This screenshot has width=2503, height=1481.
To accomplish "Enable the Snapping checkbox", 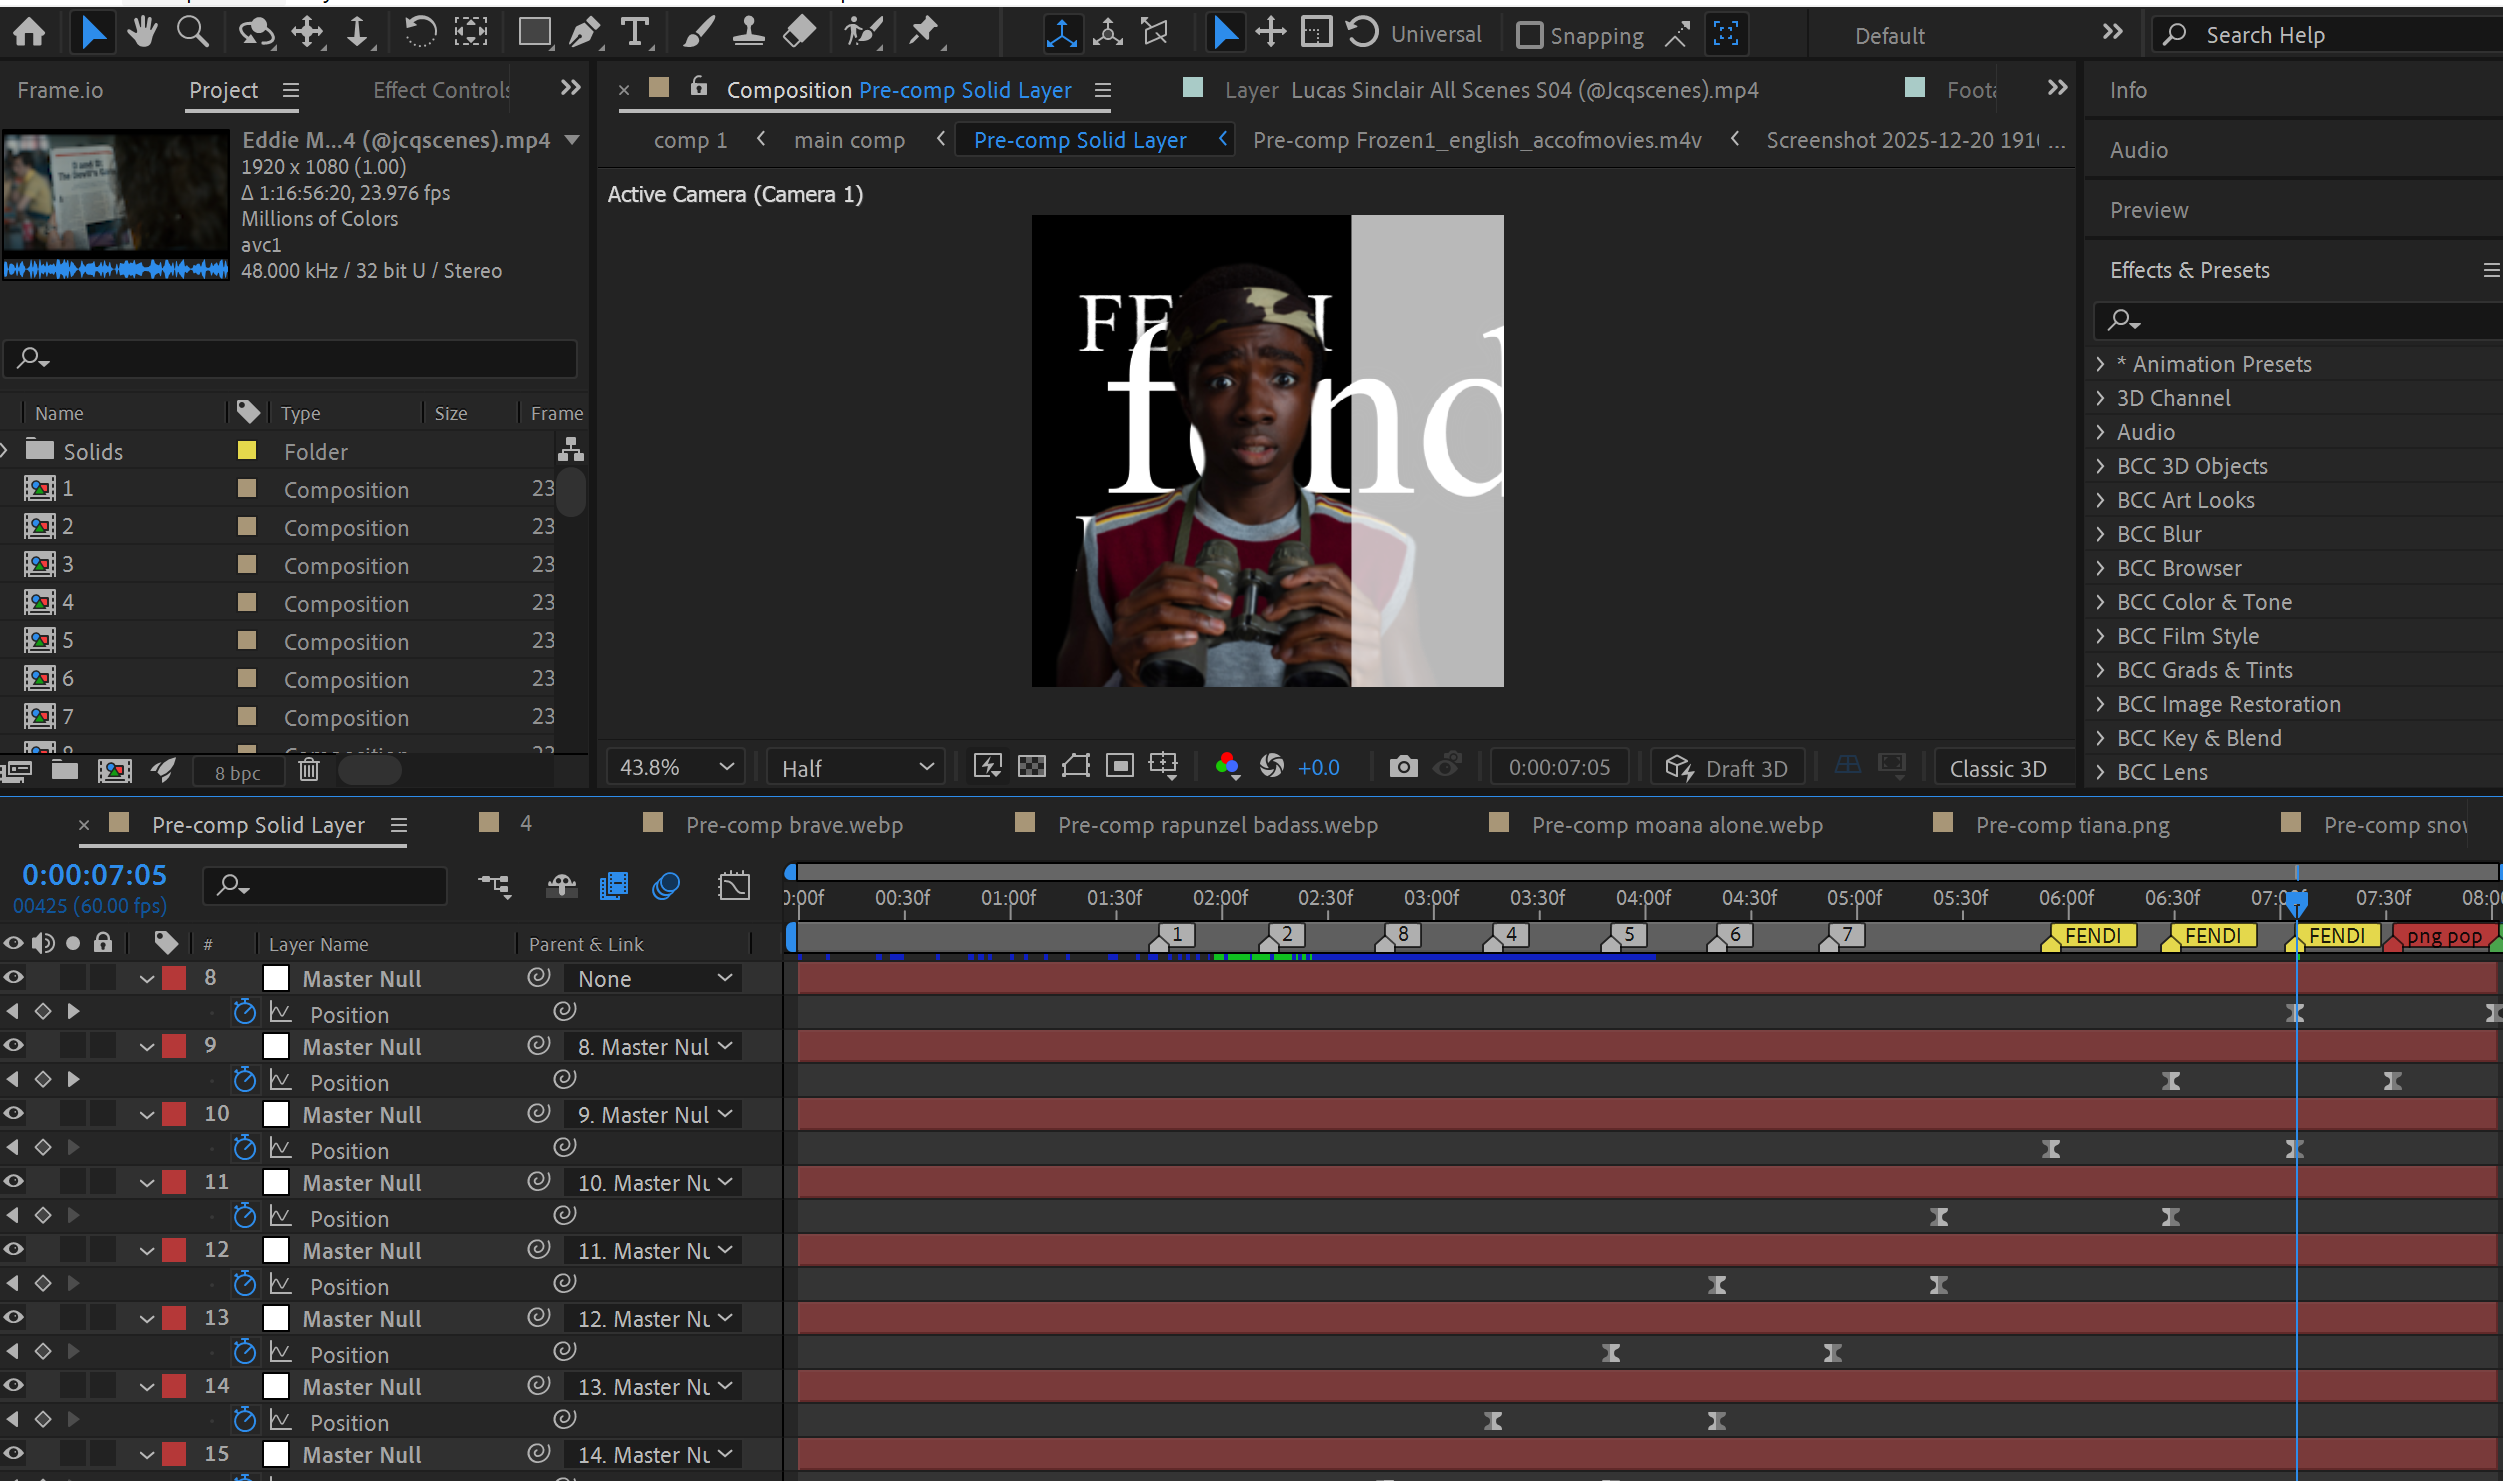I will tap(1529, 35).
